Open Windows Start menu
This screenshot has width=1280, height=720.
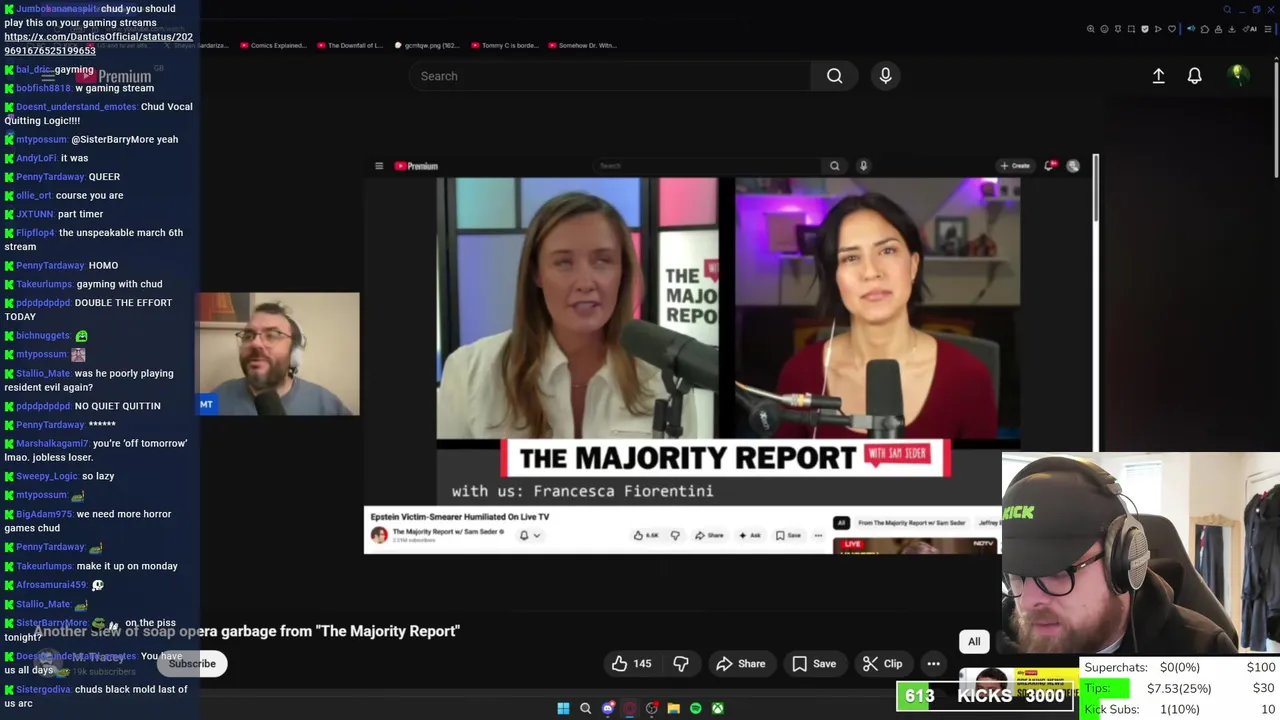click(x=563, y=708)
